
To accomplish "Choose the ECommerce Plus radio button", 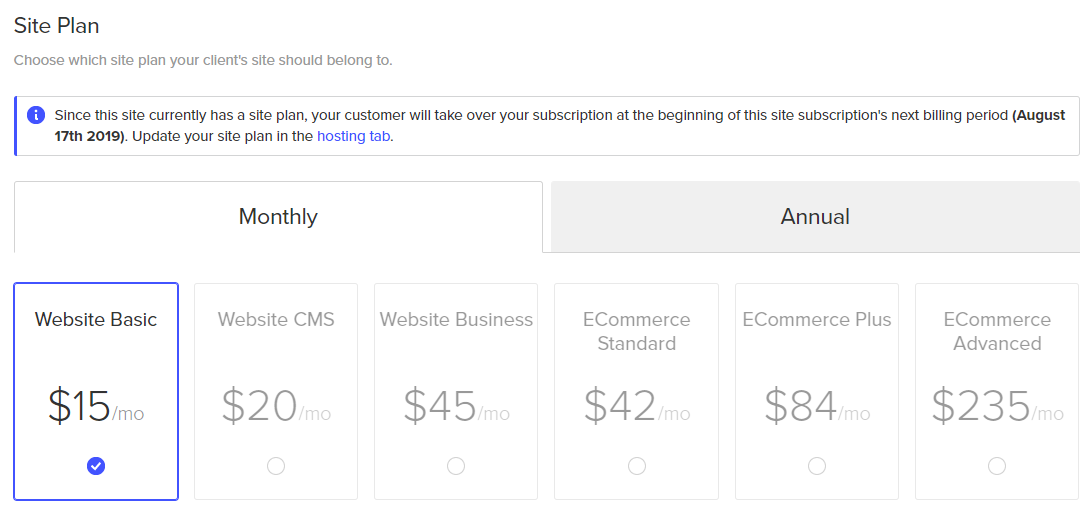I will pos(817,465).
